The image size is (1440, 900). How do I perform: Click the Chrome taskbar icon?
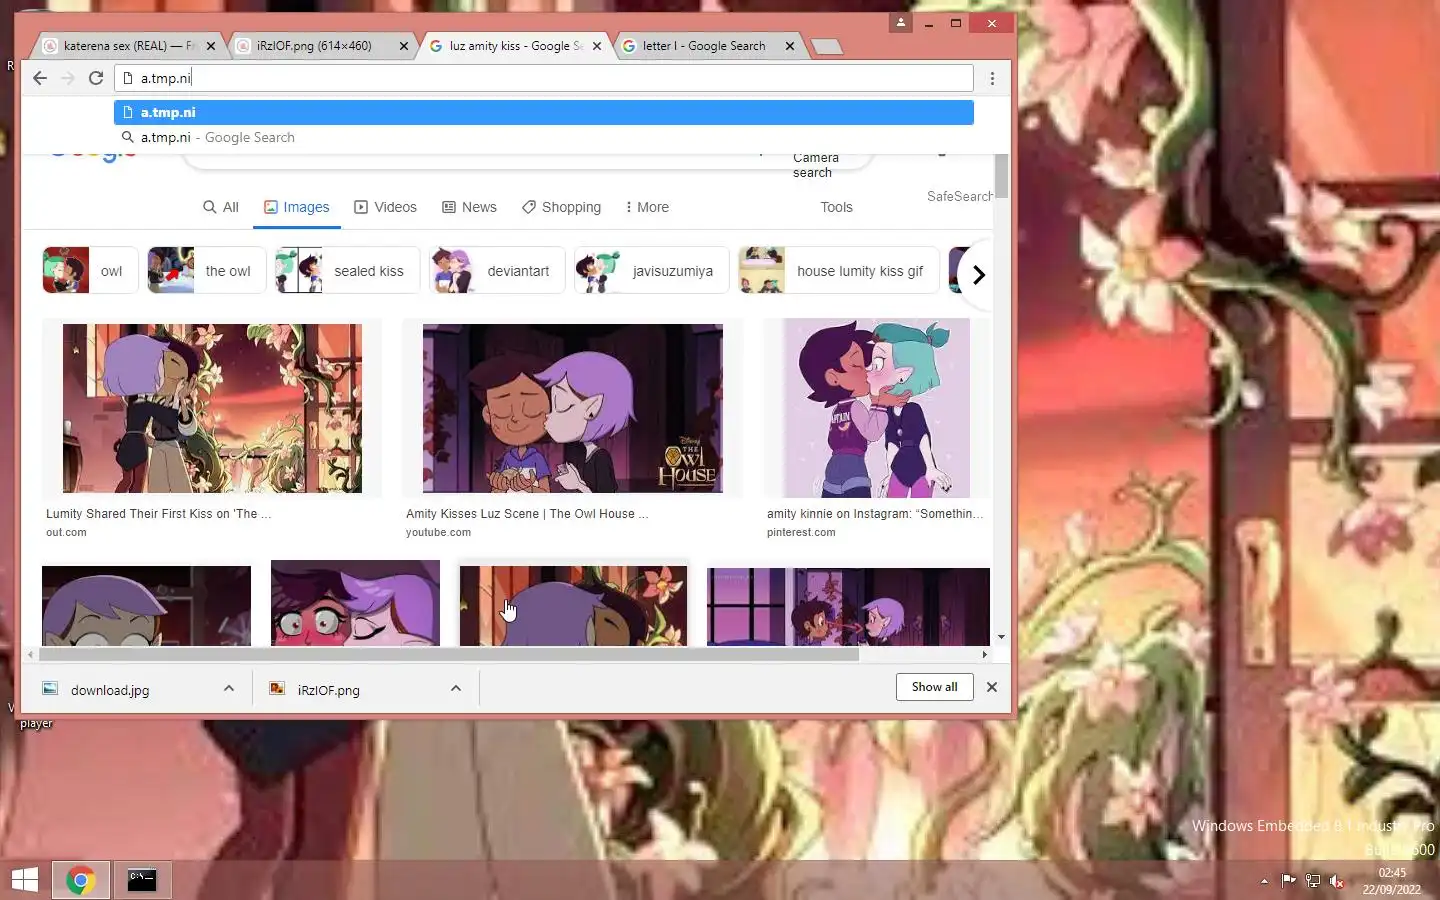81,880
